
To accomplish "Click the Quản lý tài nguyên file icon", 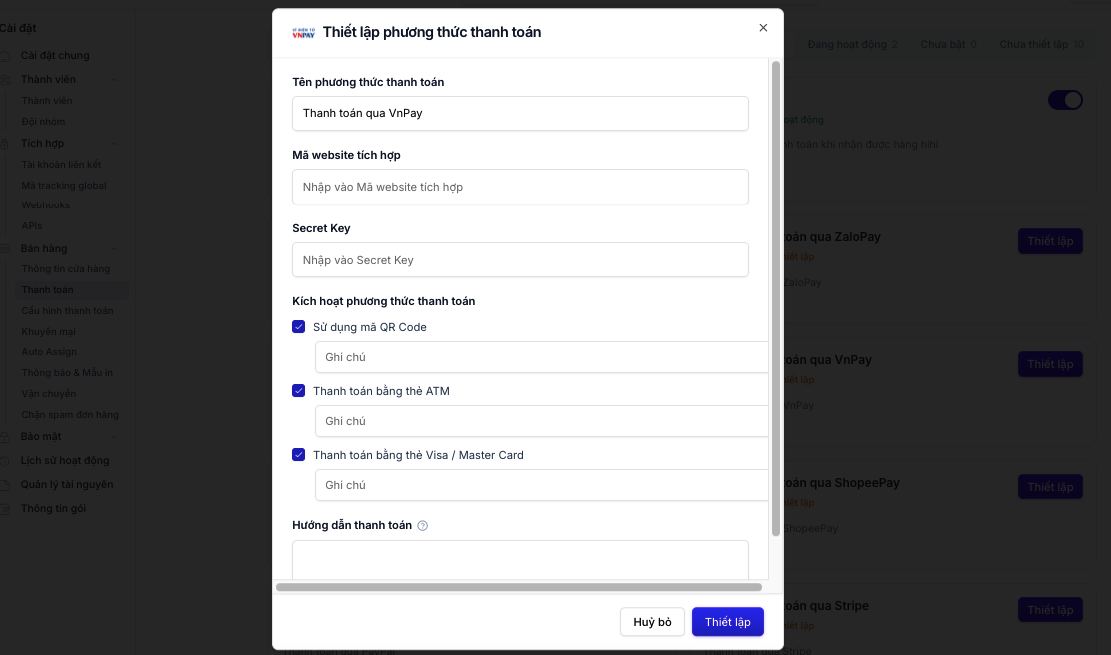I will tap(5, 485).
